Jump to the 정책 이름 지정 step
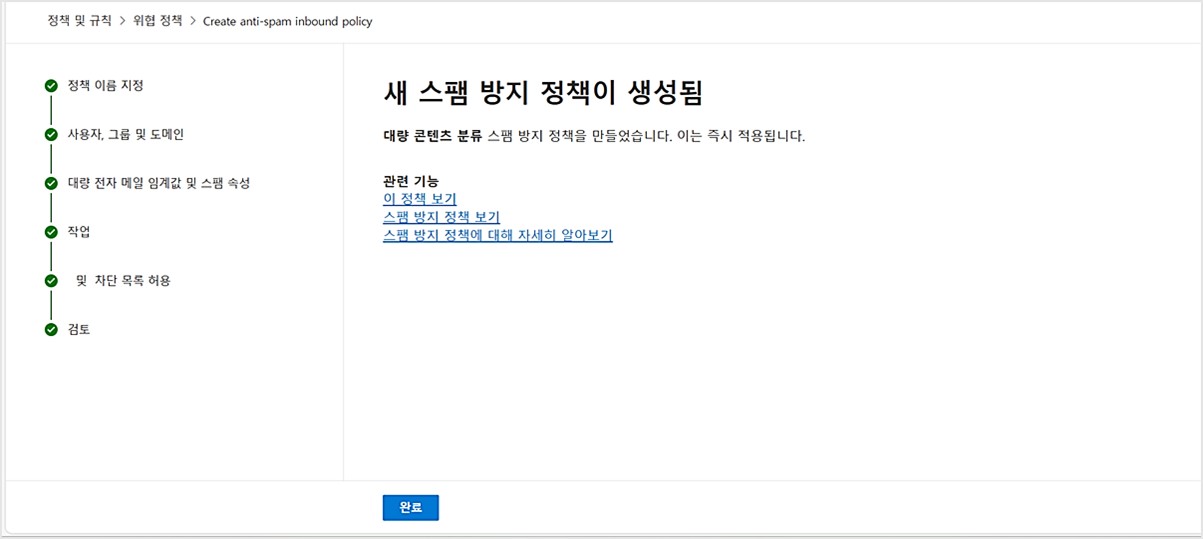The height and width of the screenshot is (539, 1203). coord(105,86)
